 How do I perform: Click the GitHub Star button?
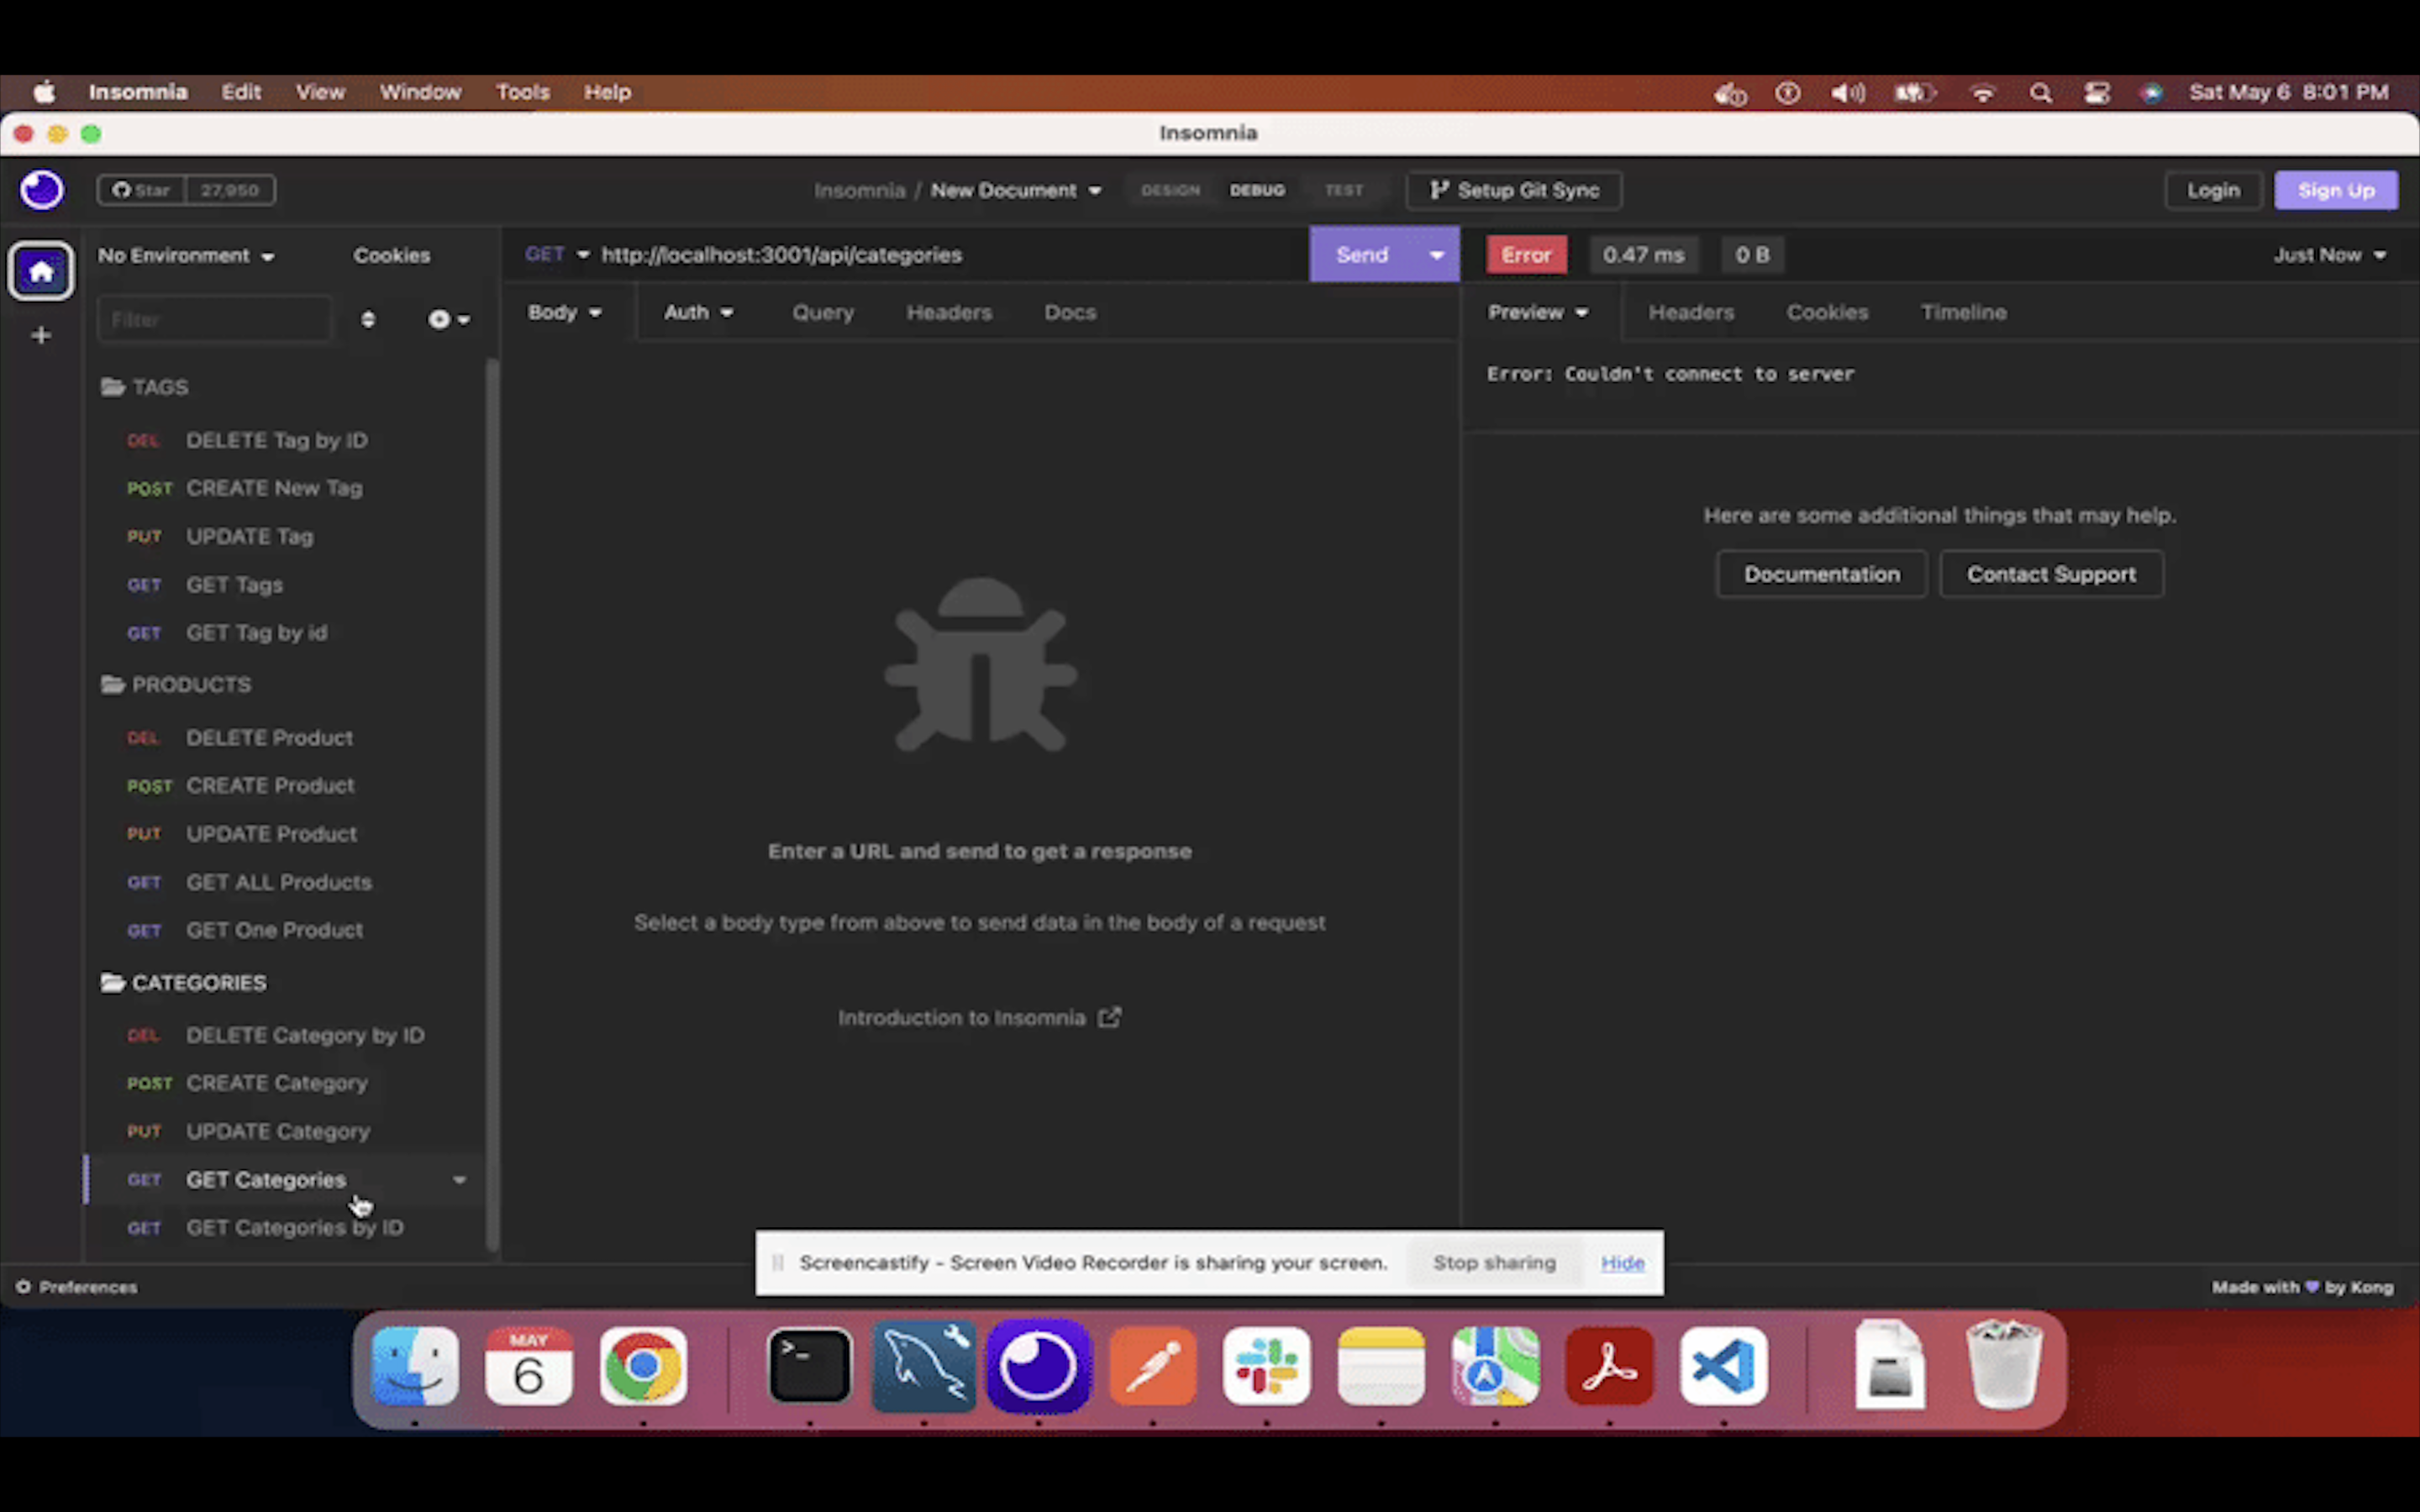141,190
